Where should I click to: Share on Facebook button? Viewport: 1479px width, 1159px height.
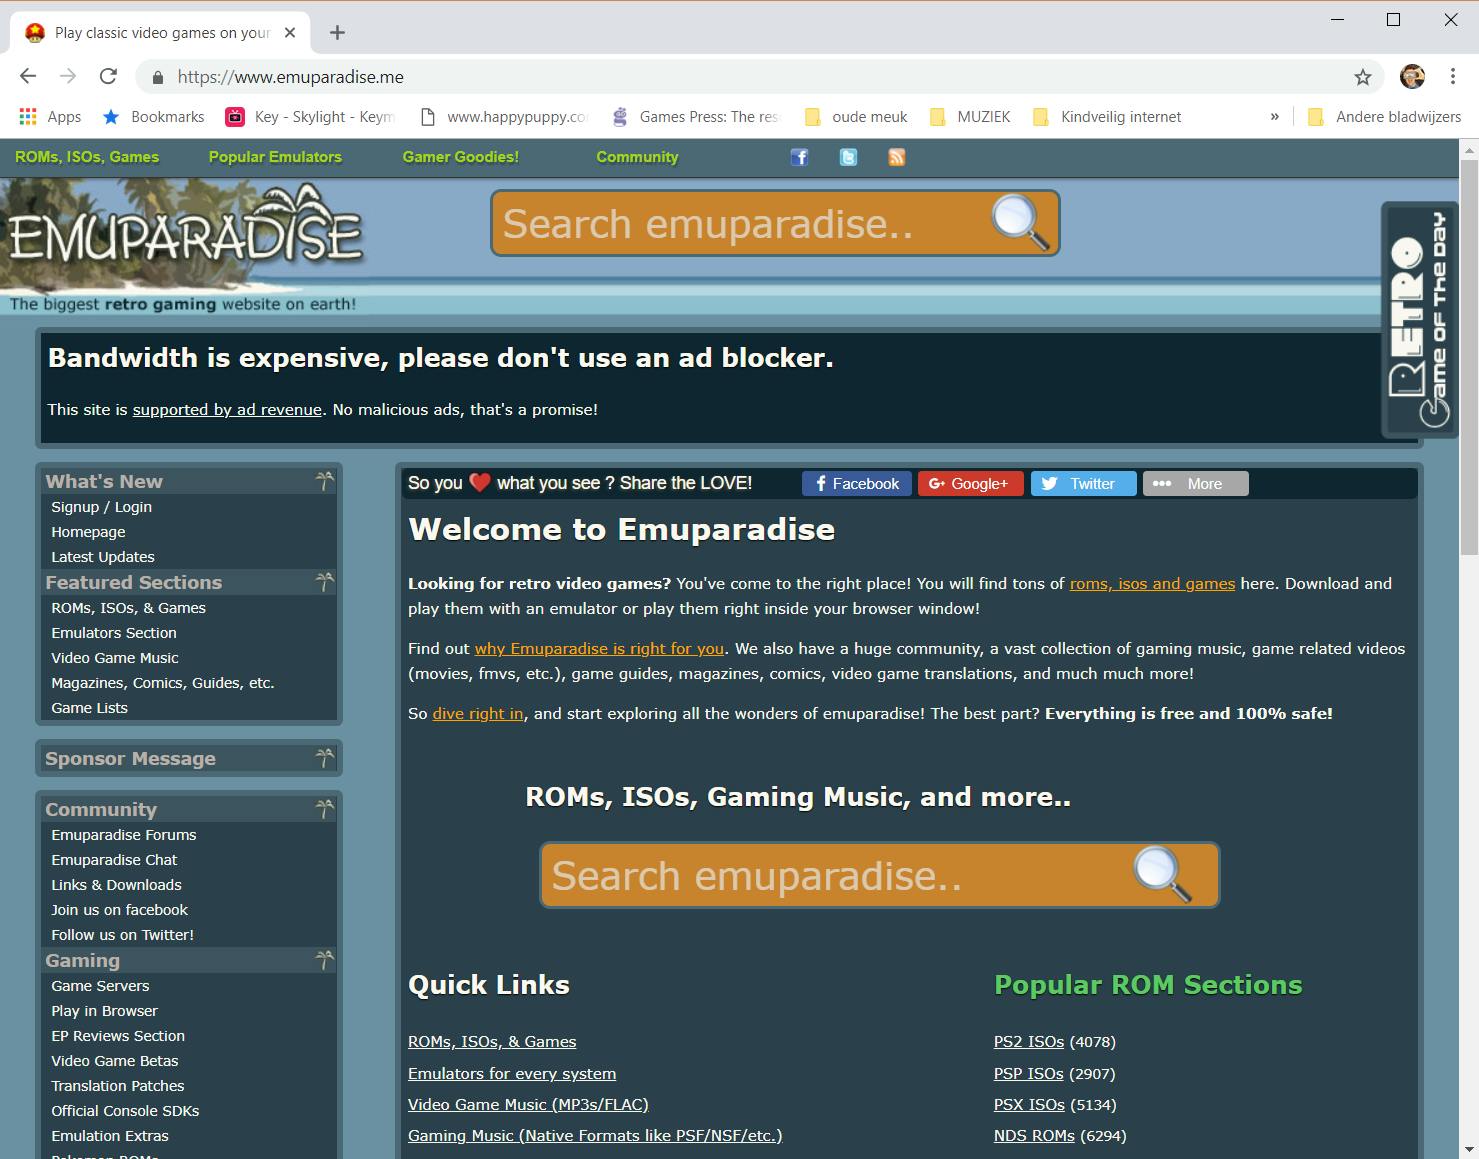pos(857,484)
